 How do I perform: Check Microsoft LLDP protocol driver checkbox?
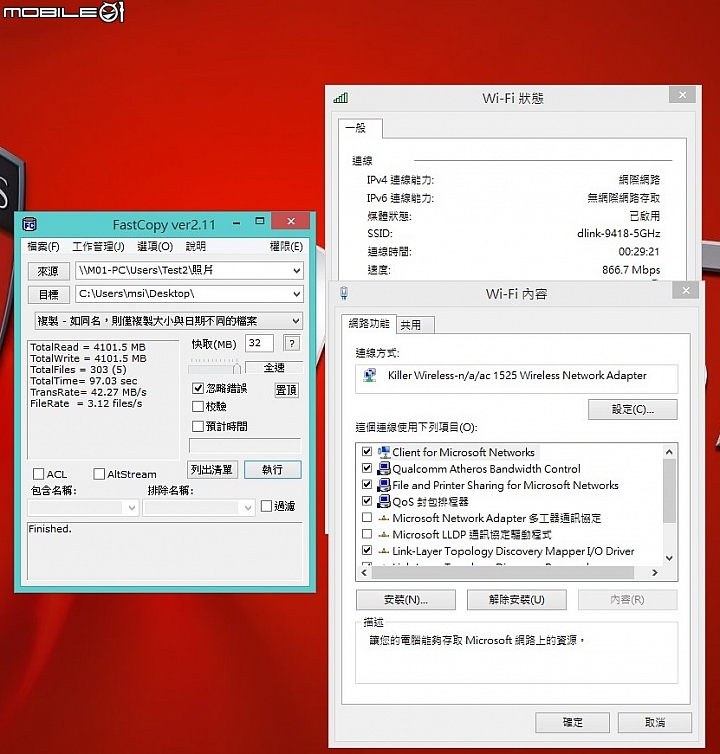tap(367, 534)
